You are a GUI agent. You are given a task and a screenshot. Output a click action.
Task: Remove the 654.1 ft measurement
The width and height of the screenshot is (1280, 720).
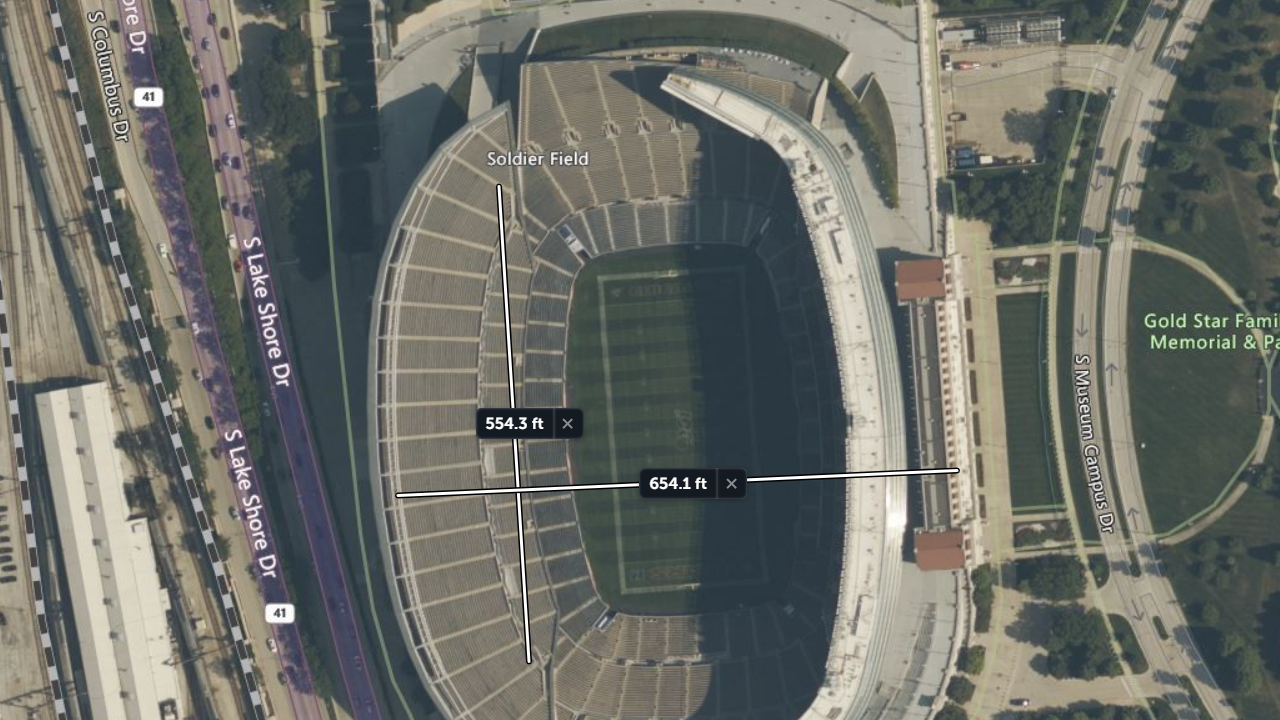[731, 484]
